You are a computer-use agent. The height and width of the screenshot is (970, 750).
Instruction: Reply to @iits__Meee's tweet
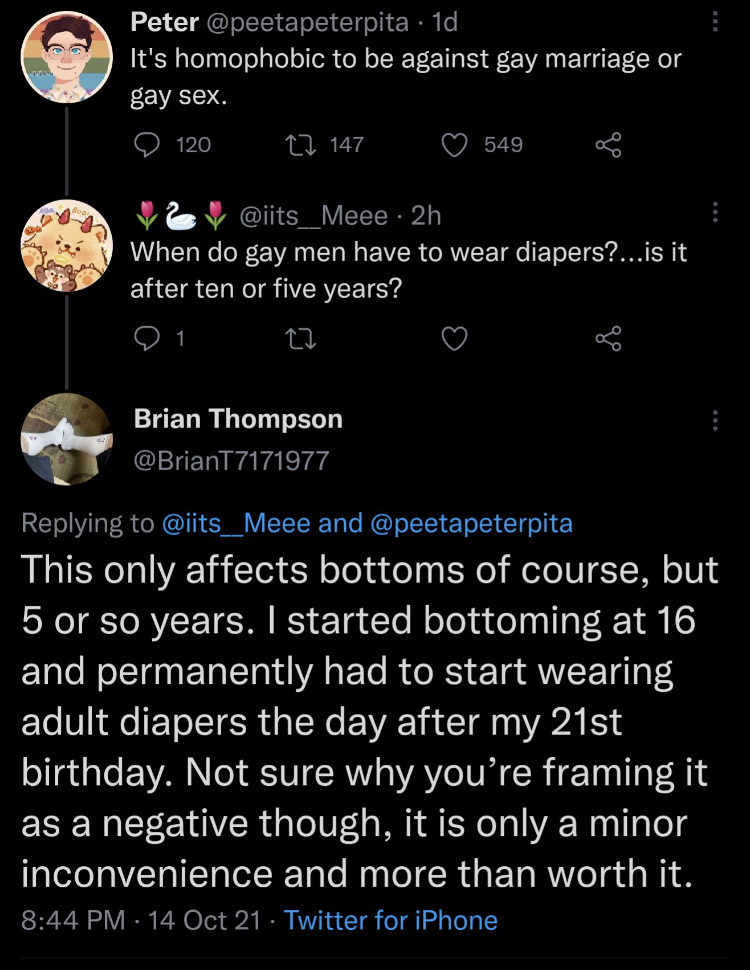point(147,340)
